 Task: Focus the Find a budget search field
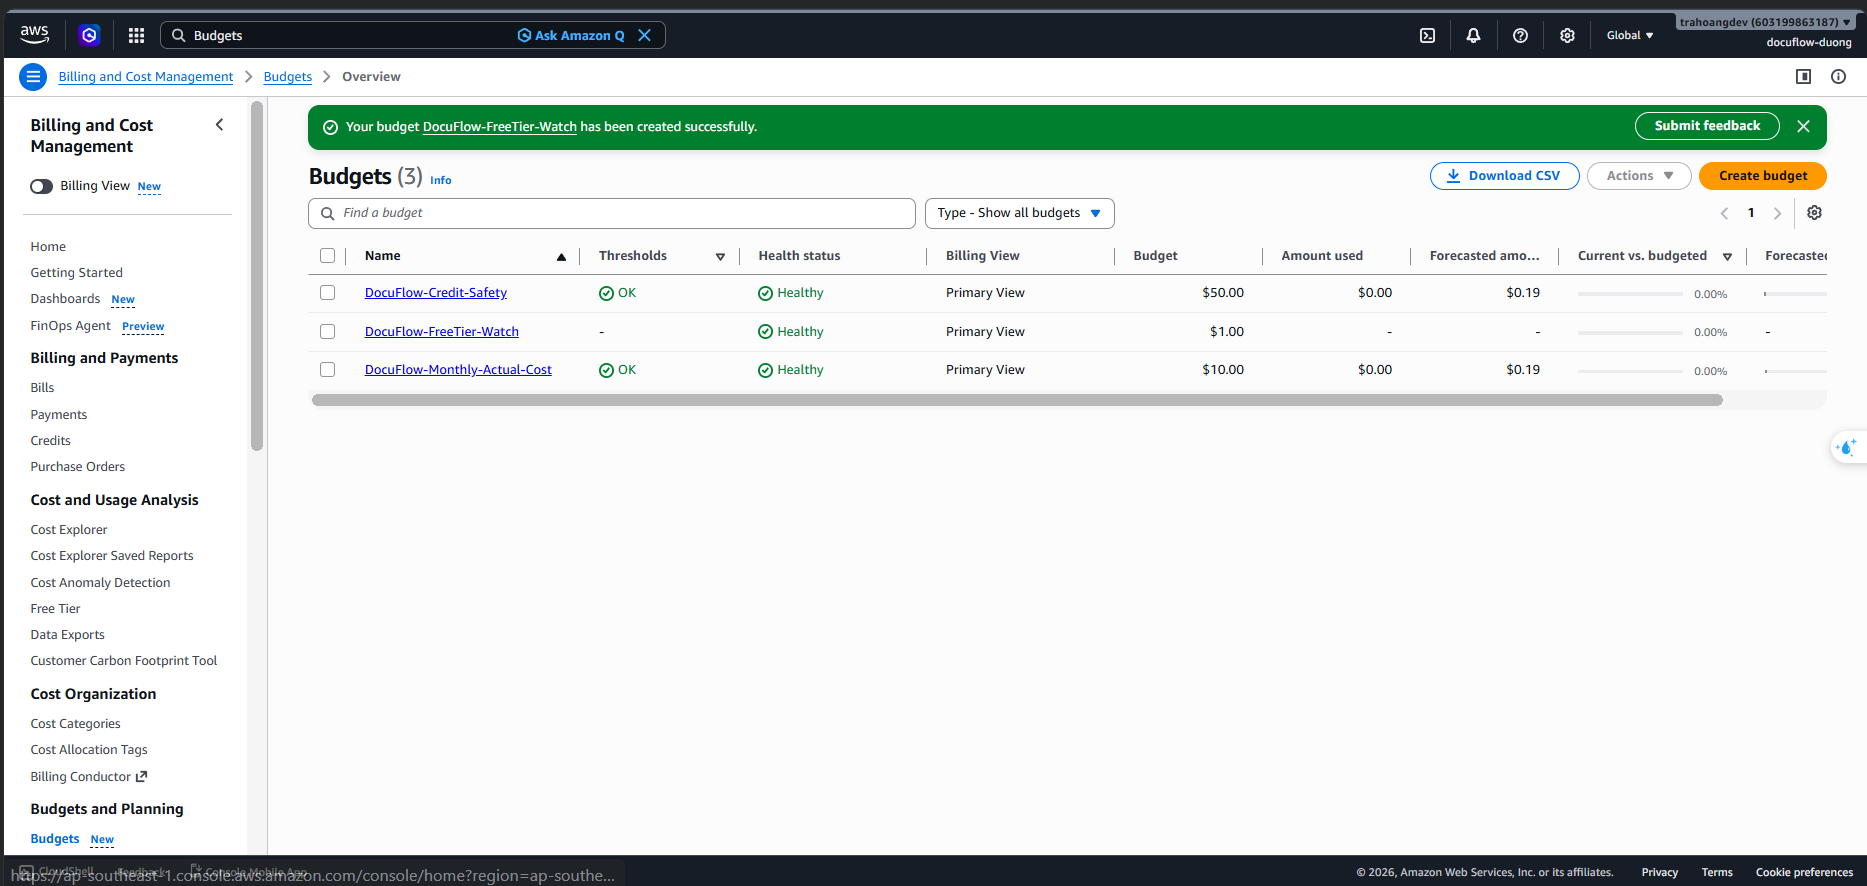pyautogui.click(x=612, y=213)
